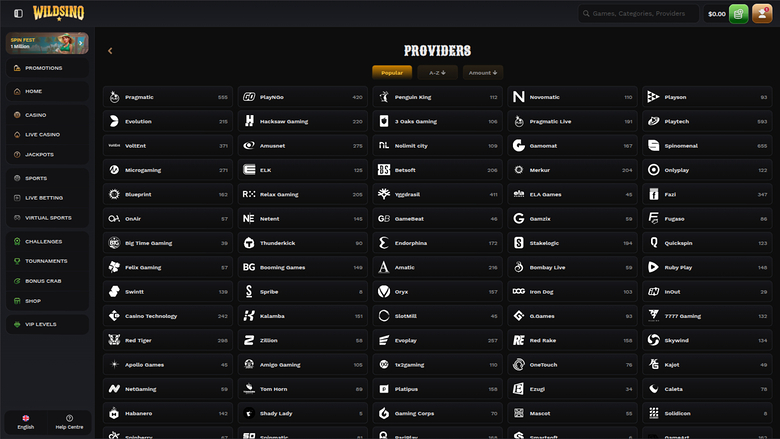This screenshot has height=439, width=780.
Task: Click the back arrow beside Providers
Action: point(110,50)
